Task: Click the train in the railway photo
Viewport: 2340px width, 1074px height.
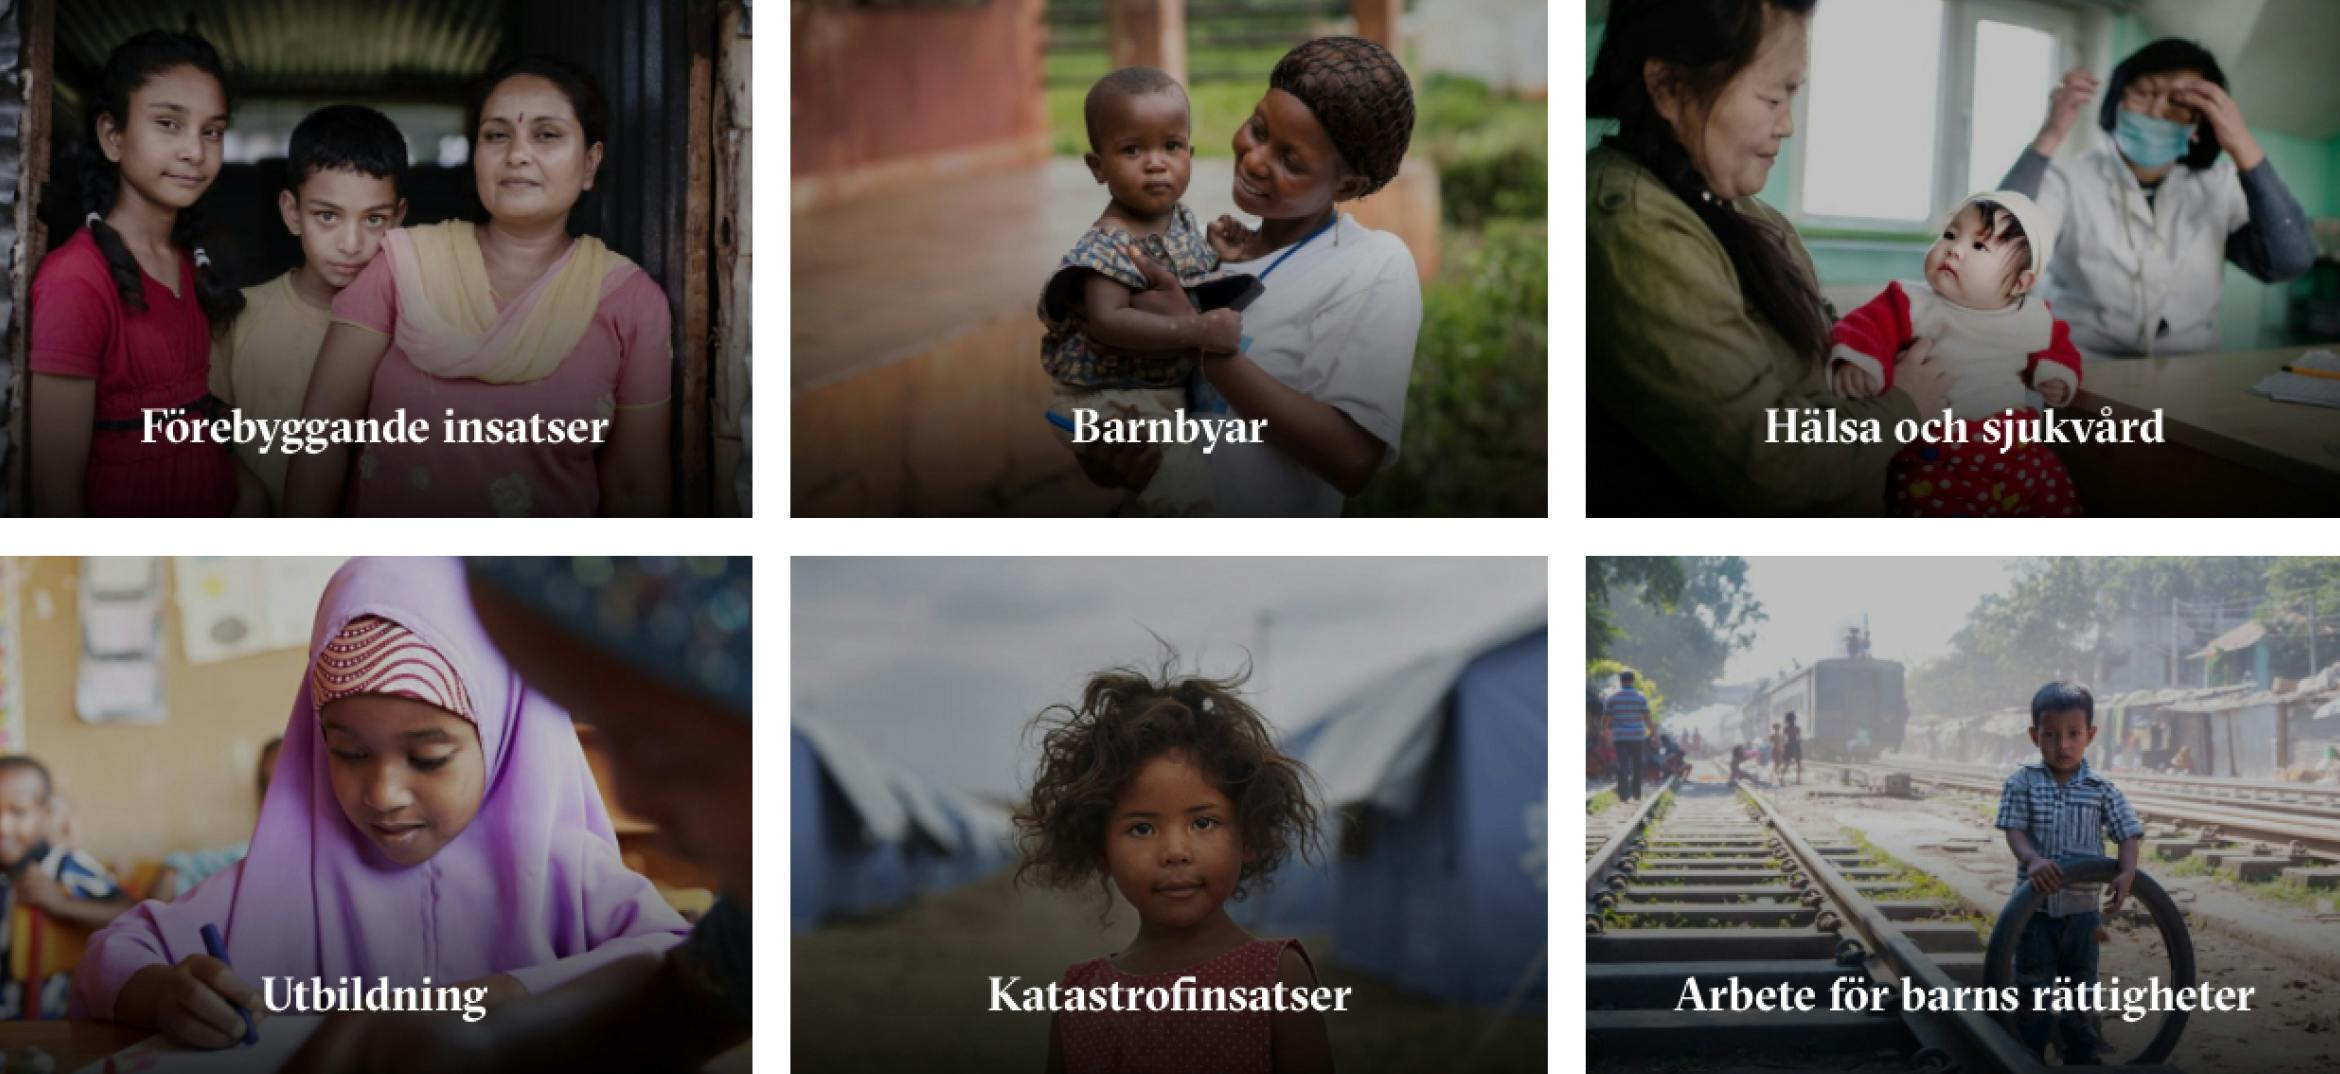Action: click(1850, 700)
